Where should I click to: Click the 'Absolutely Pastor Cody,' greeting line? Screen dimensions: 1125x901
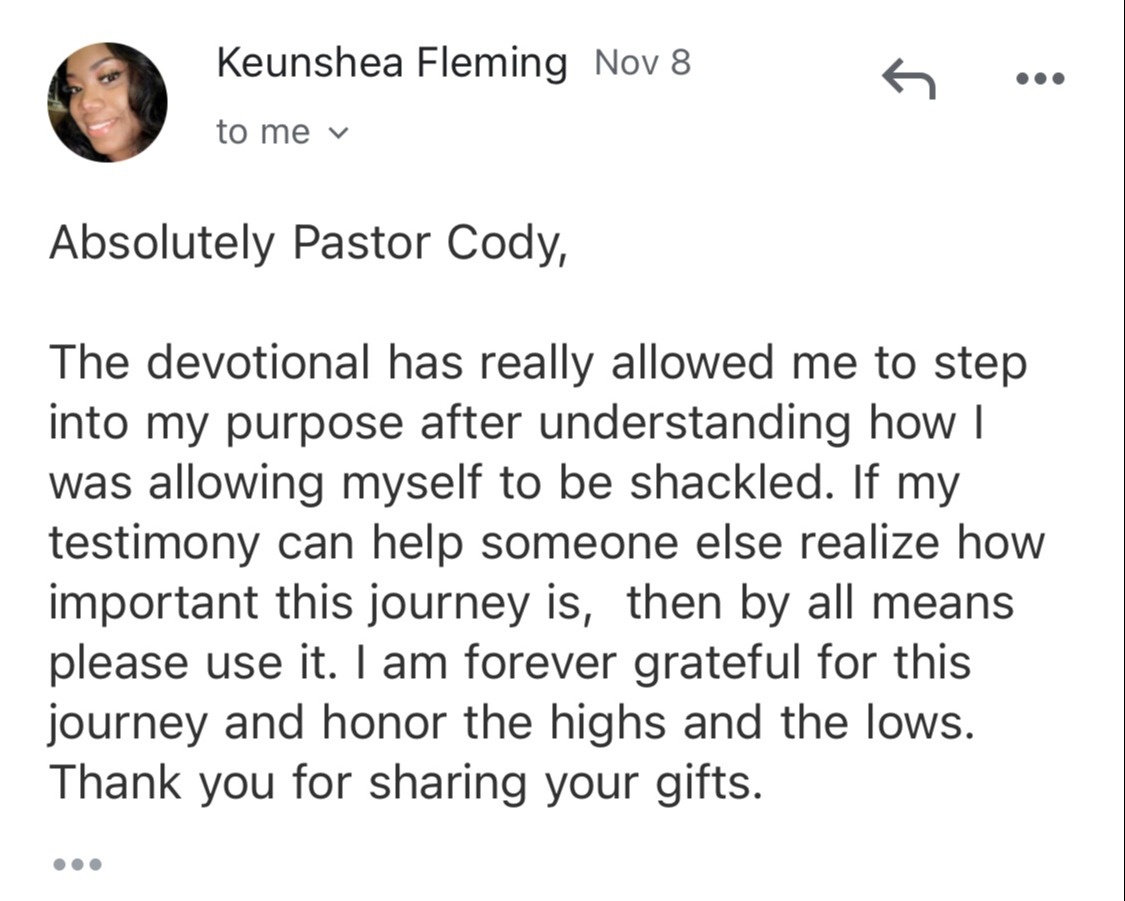[308, 245]
